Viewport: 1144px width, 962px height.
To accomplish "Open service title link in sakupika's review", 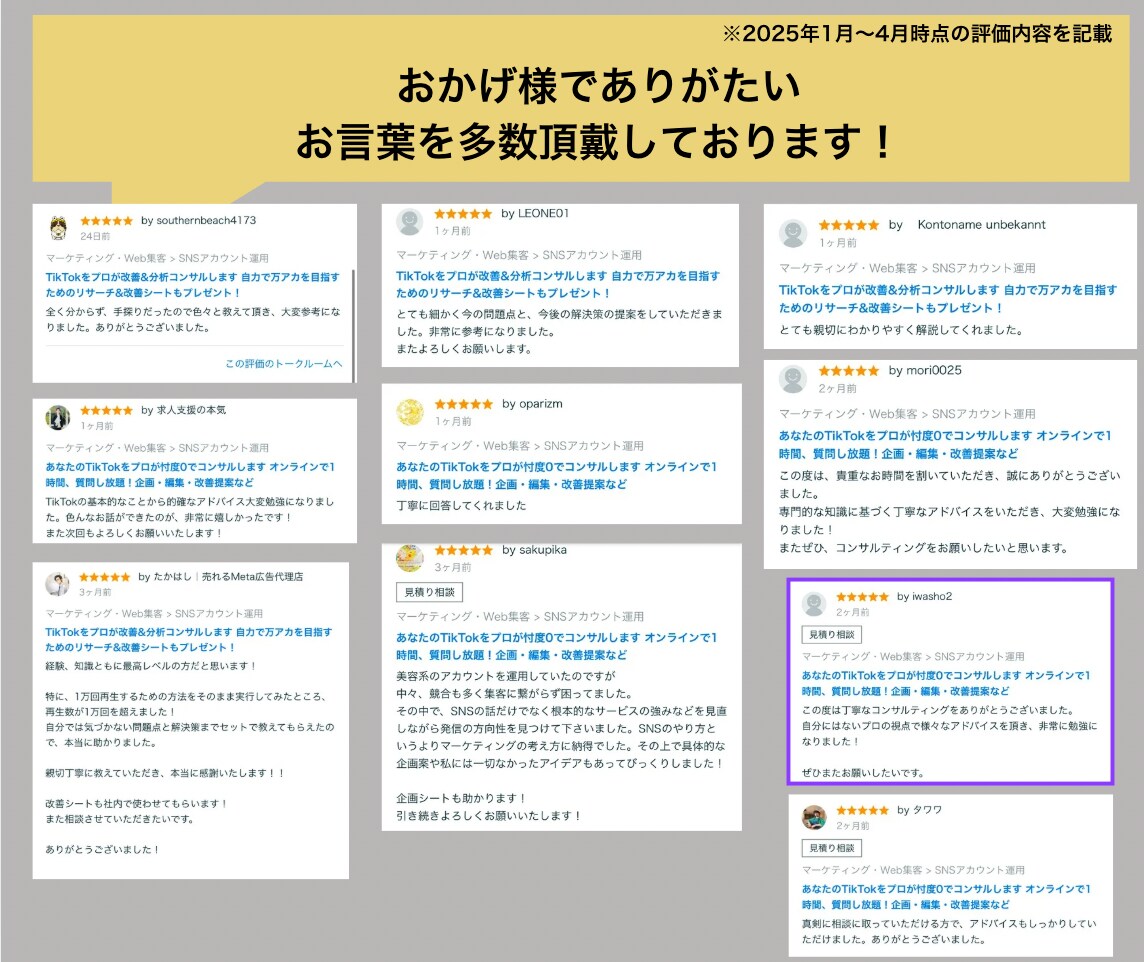I will pyautogui.click(x=557, y=646).
